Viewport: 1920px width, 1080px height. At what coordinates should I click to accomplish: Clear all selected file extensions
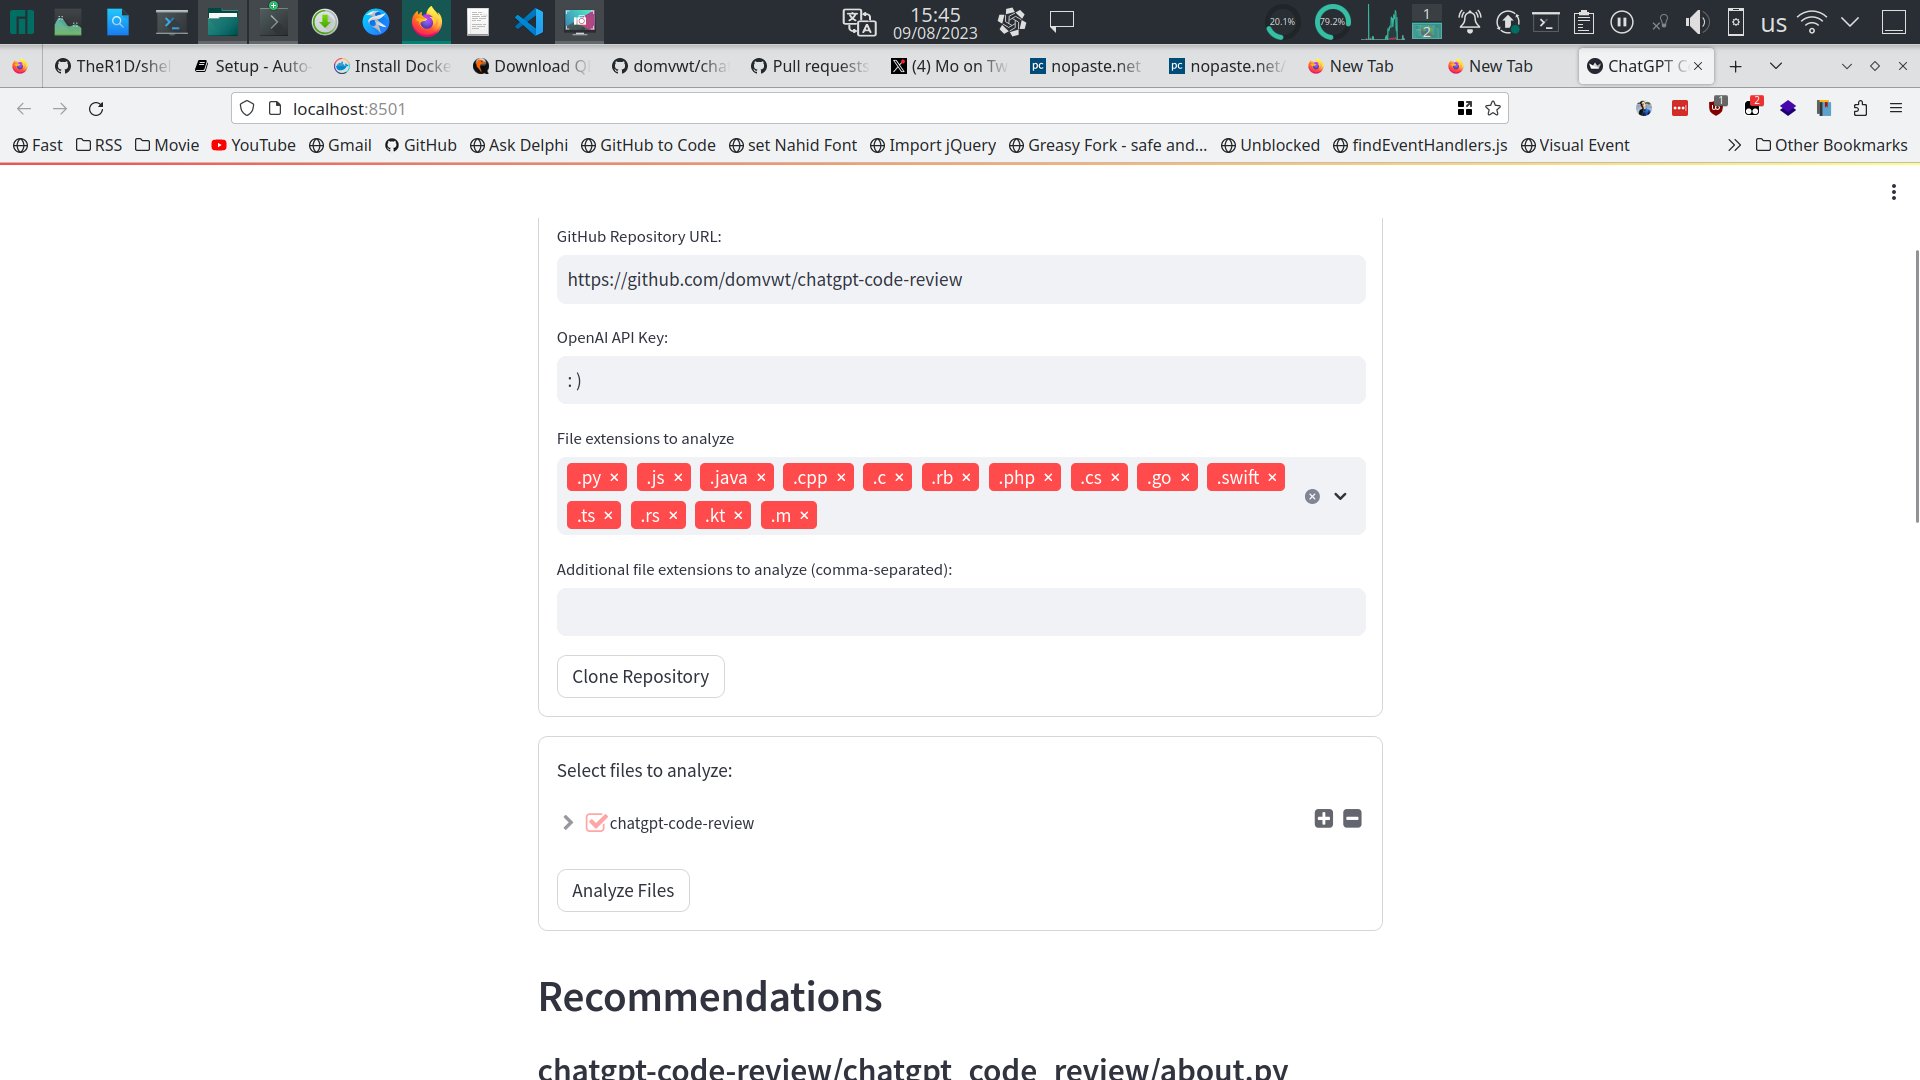(1312, 497)
